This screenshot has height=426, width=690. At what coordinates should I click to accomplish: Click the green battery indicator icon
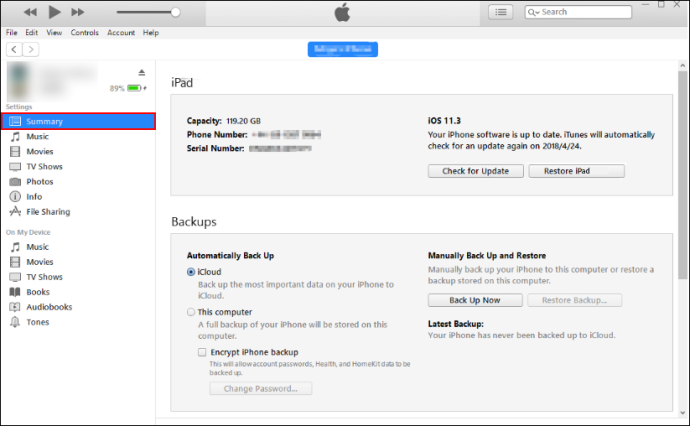[x=134, y=88]
